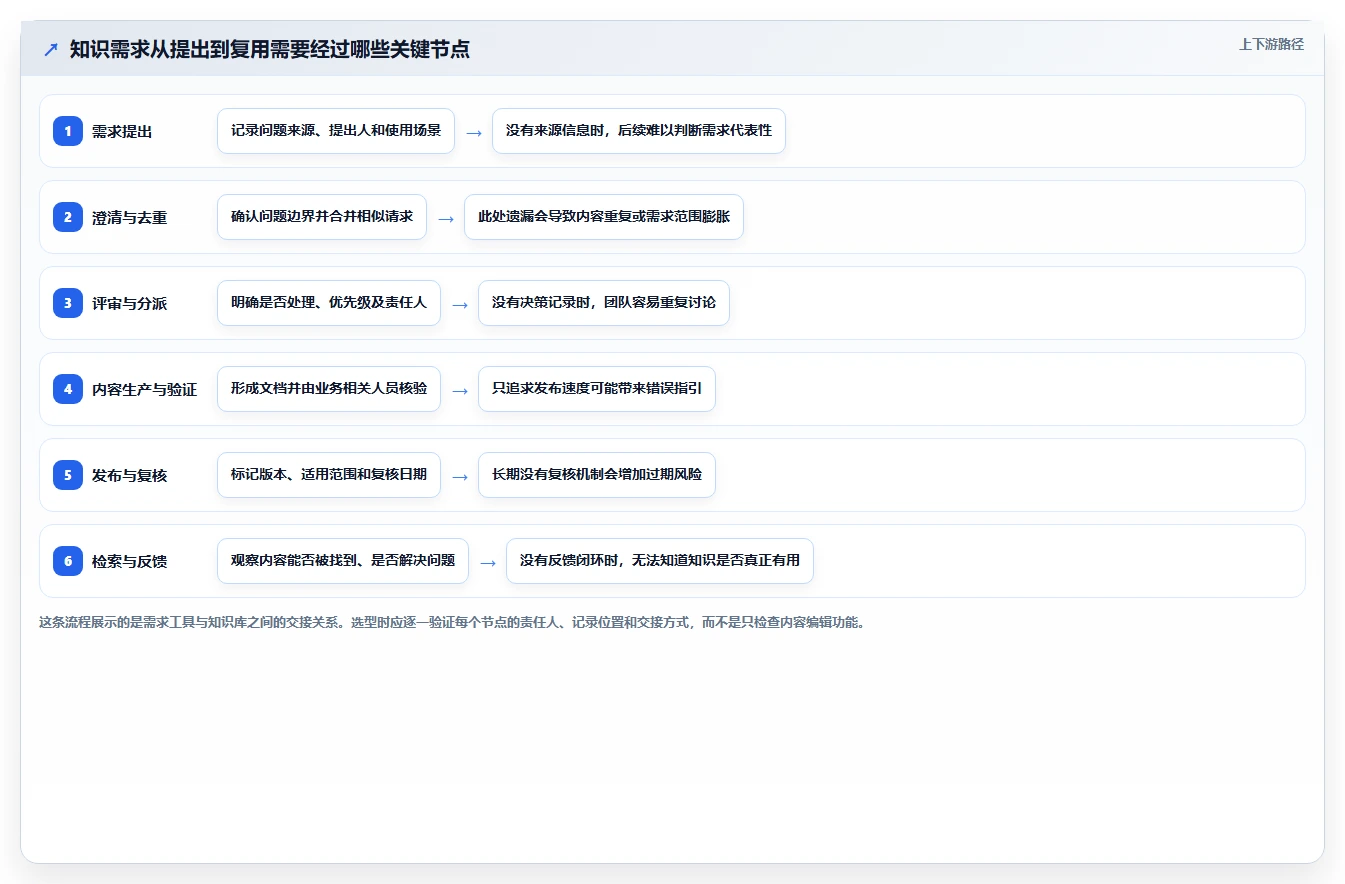Select the page title 知识需求从提出到复用需要经过哪些关键节点
The height and width of the screenshot is (884, 1345).
[x=270, y=50]
